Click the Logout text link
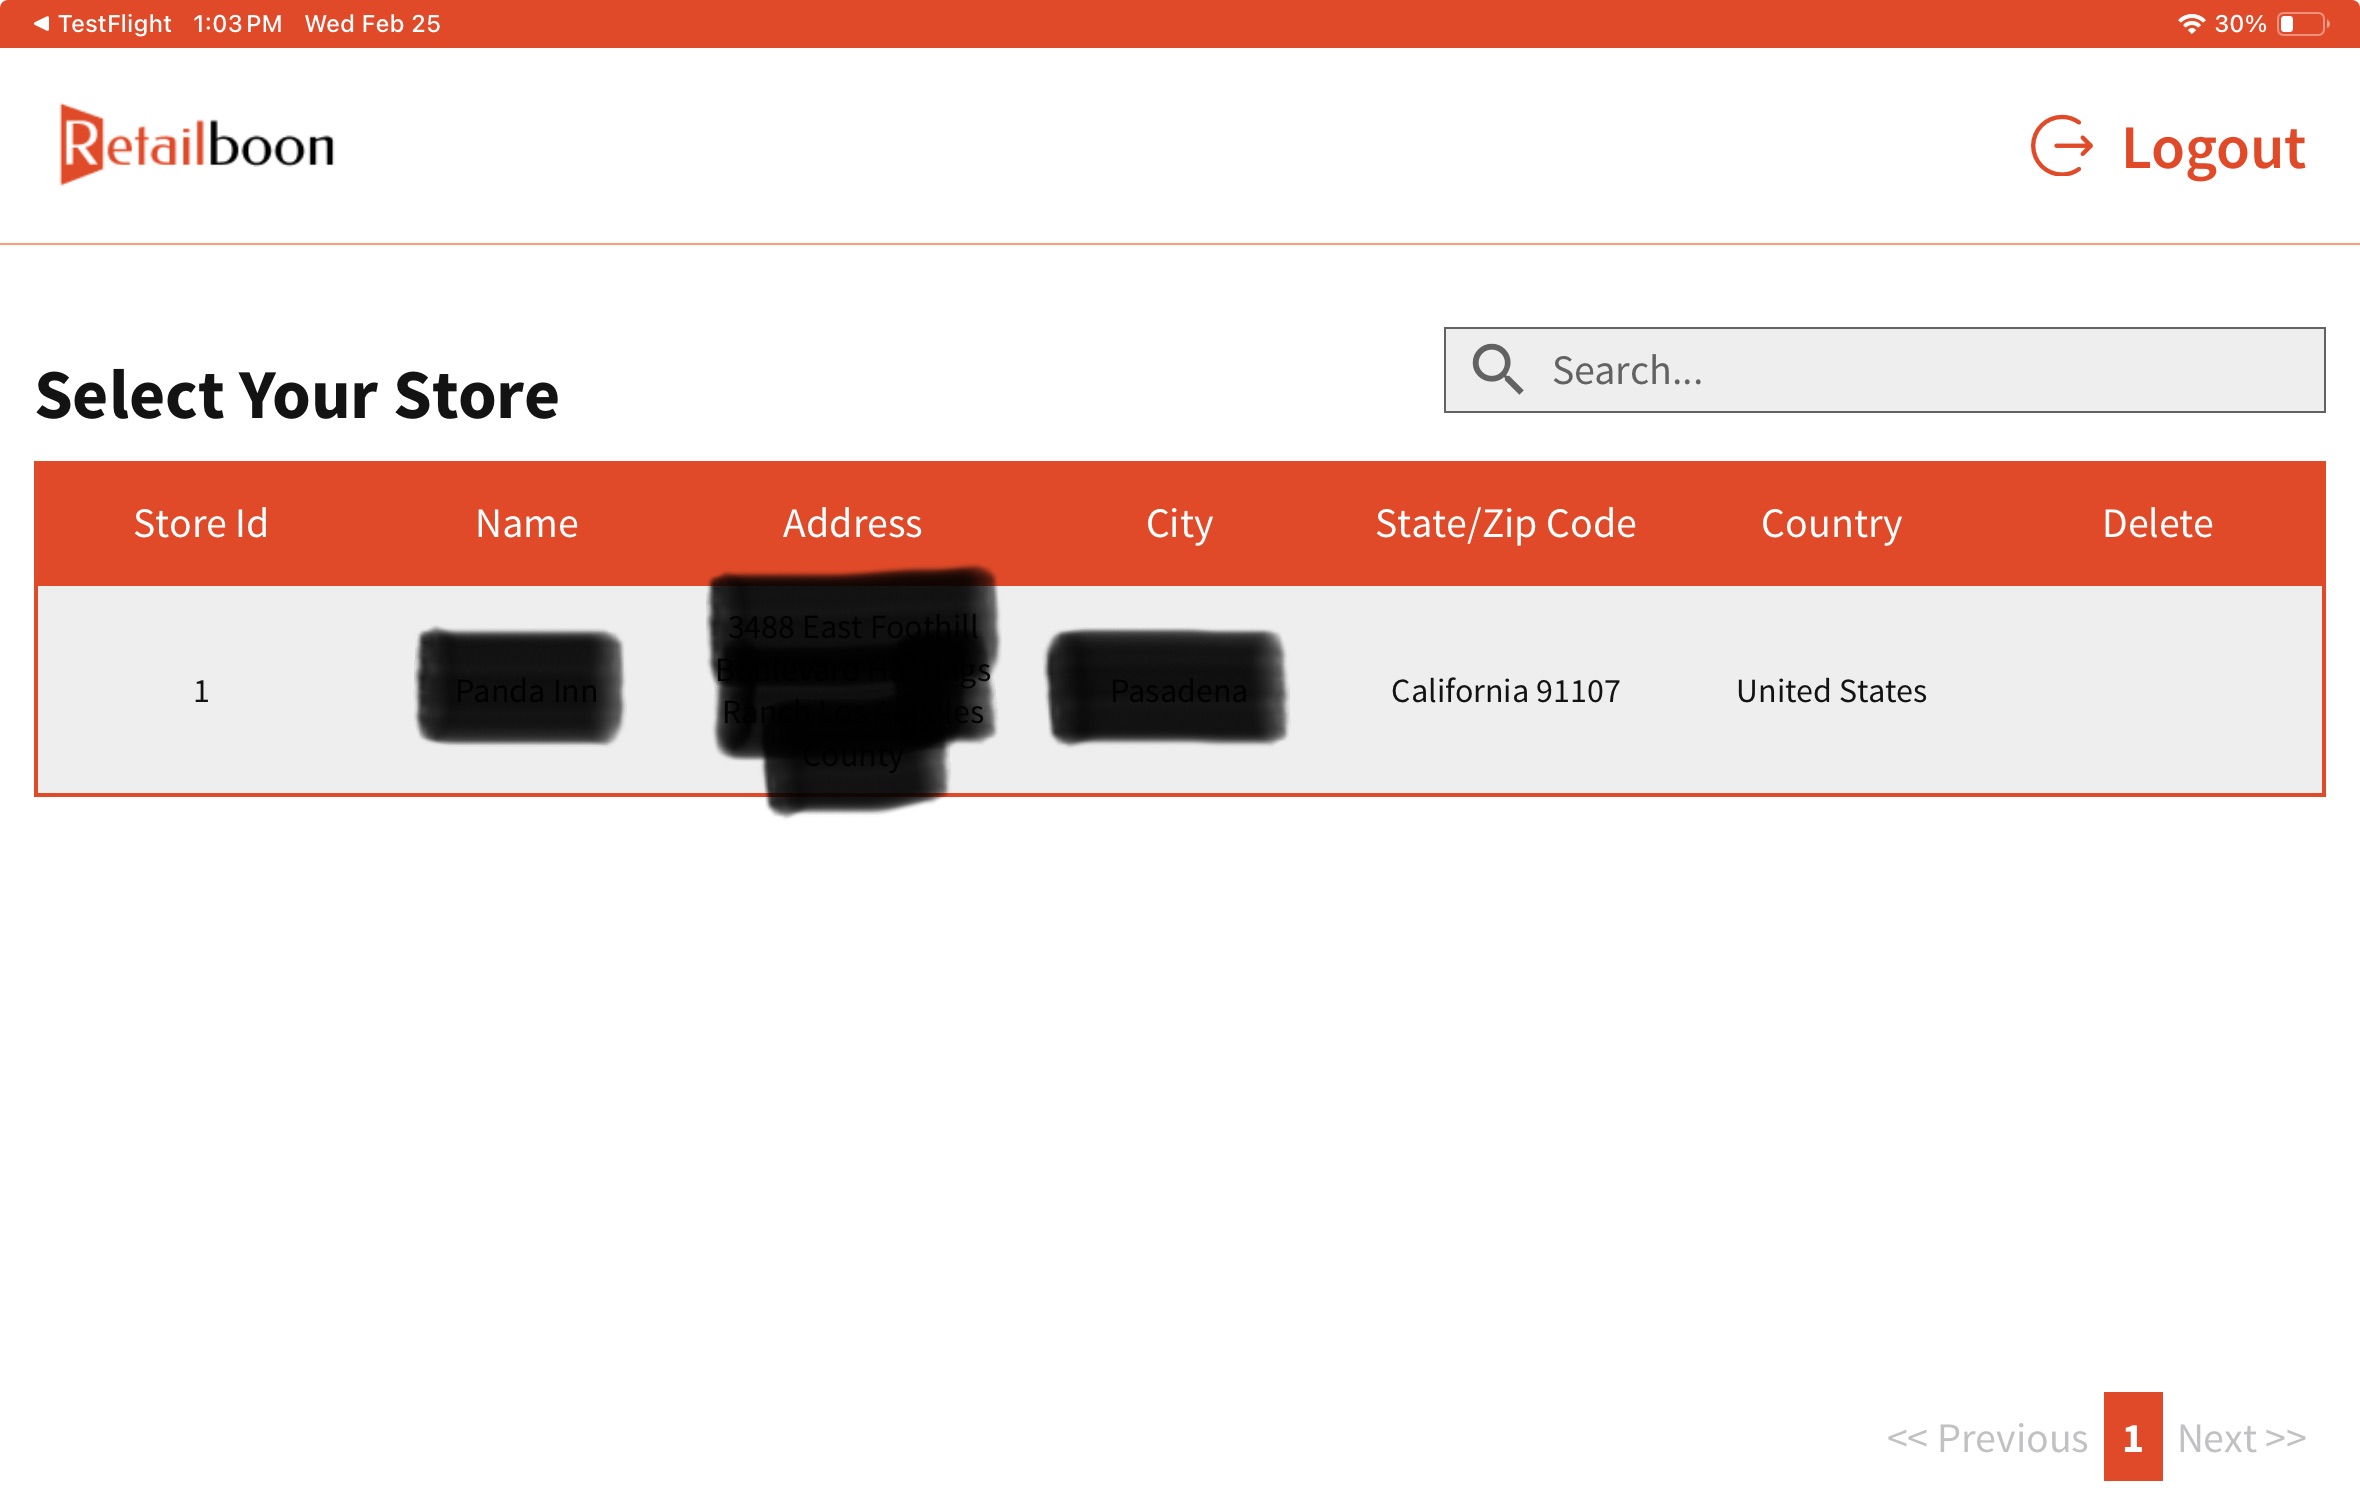Screen dimensions: 2360x1498 [x=2213, y=148]
